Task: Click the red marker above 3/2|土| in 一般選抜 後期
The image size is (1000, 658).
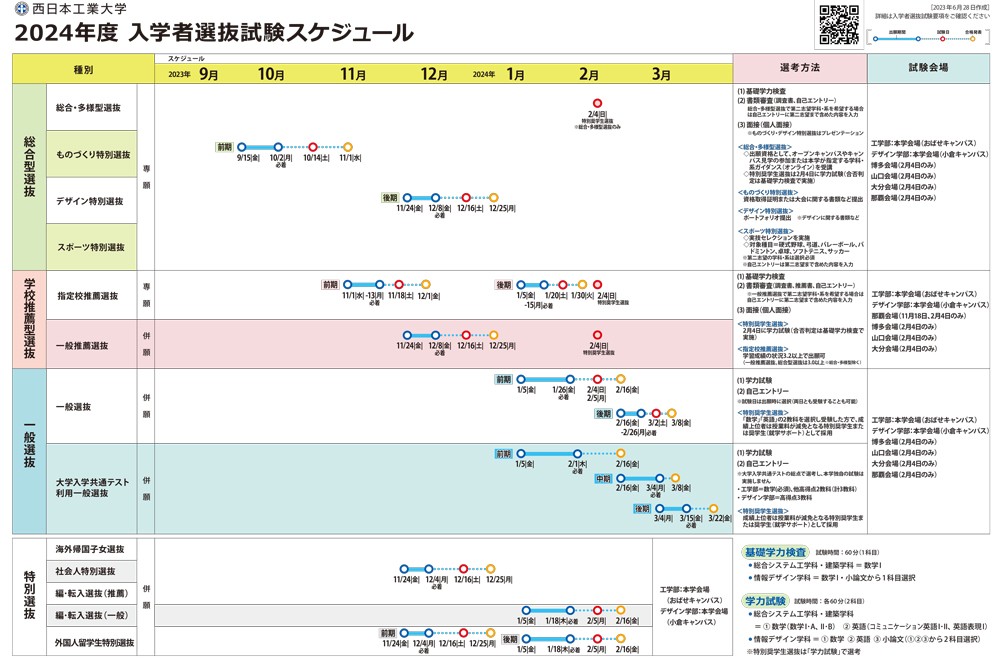Action: [656, 414]
